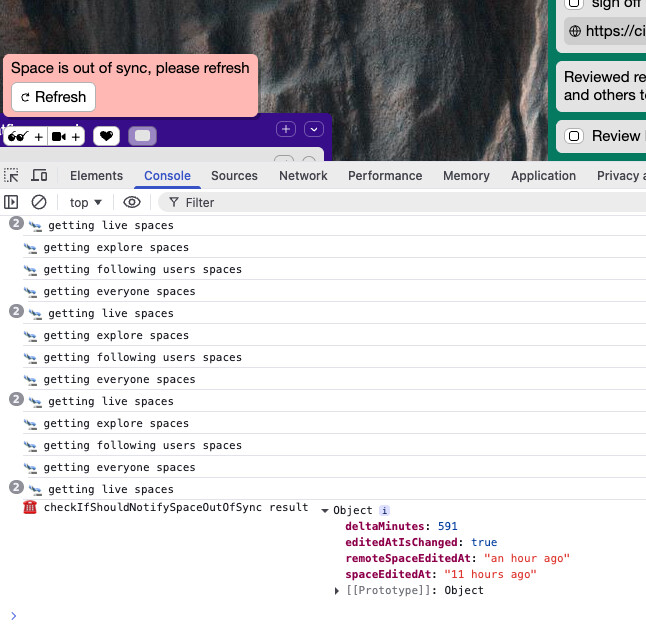The width and height of the screenshot is (646, 628).
Task: Show the console sidebar panel
Action: pyautogui.click(x=12, y=202)
